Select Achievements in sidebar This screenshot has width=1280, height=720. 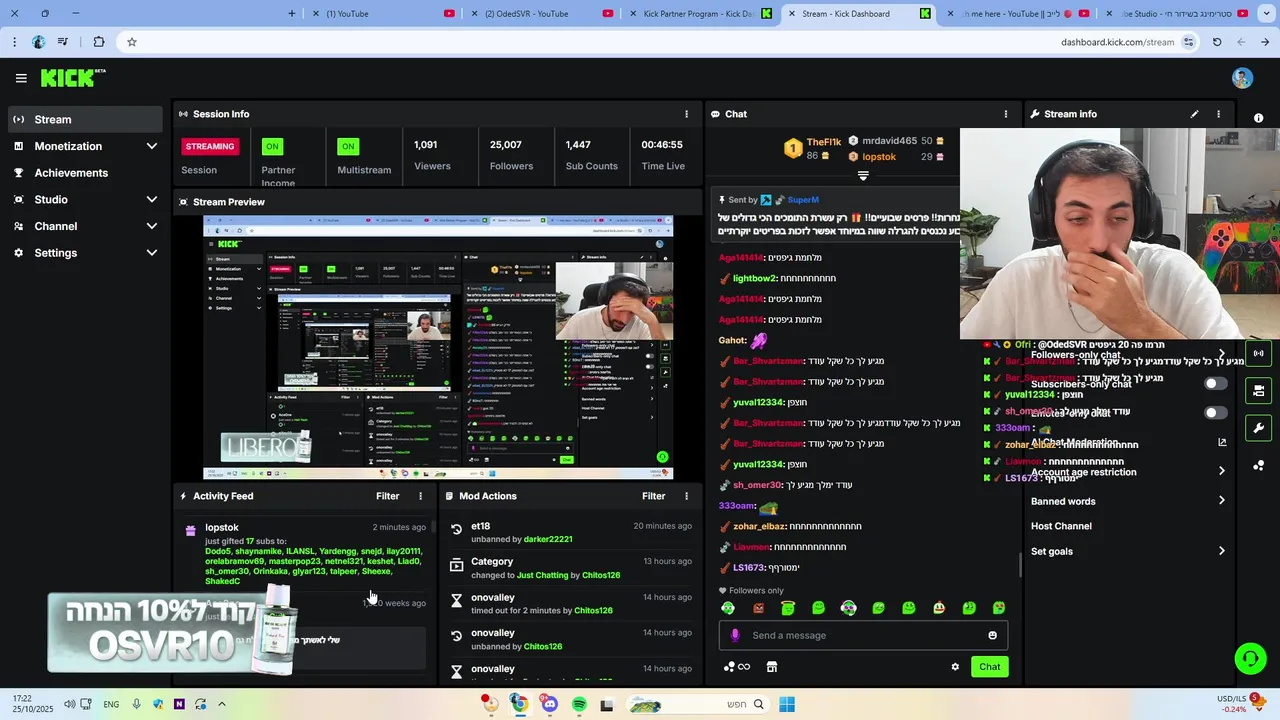pos(84,173)
